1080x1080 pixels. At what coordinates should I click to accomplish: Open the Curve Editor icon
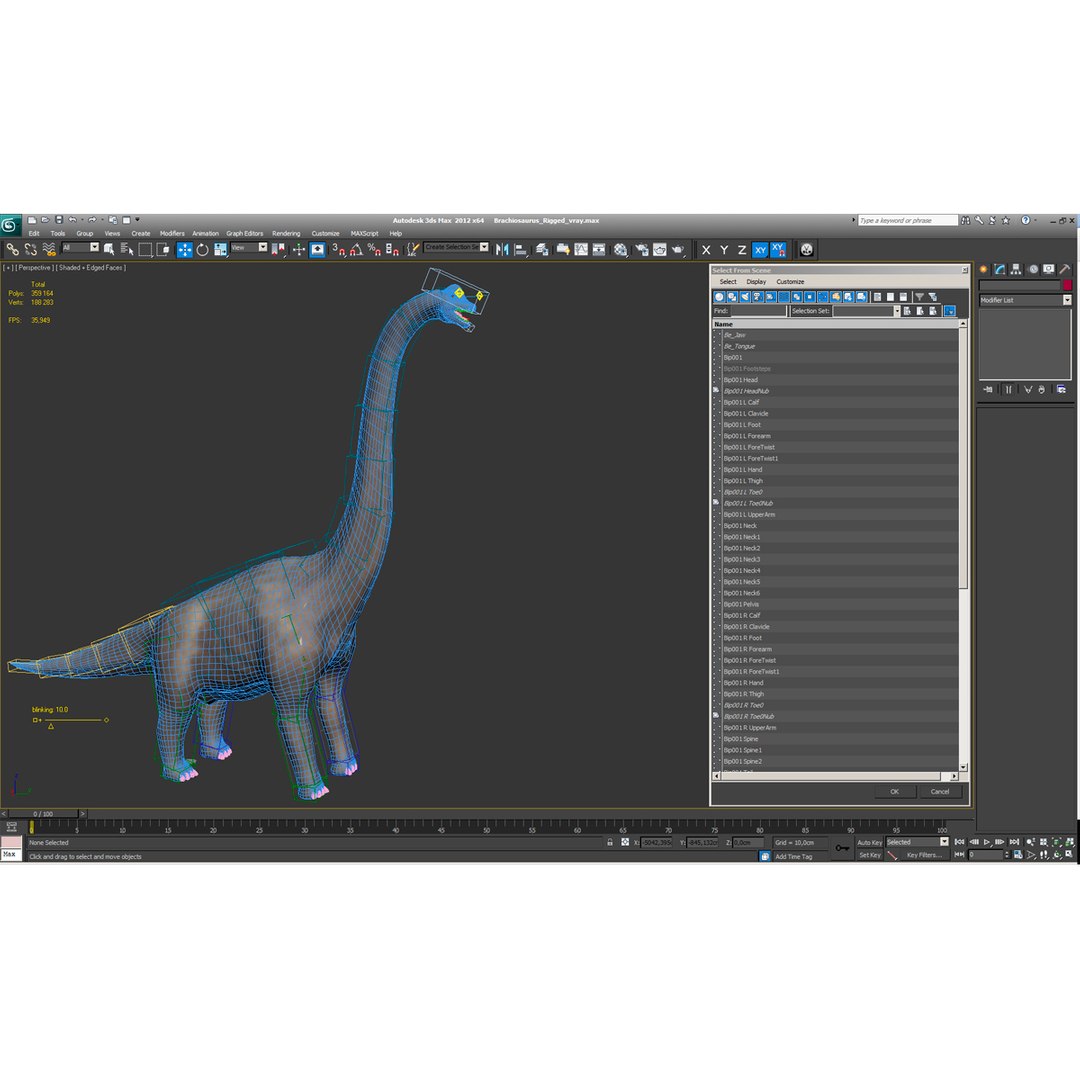[581, 249]
